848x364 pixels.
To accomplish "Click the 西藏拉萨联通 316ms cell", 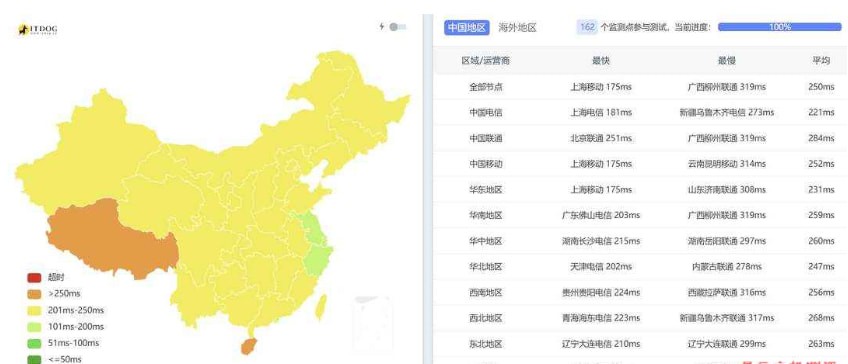I will pos(726,293).
